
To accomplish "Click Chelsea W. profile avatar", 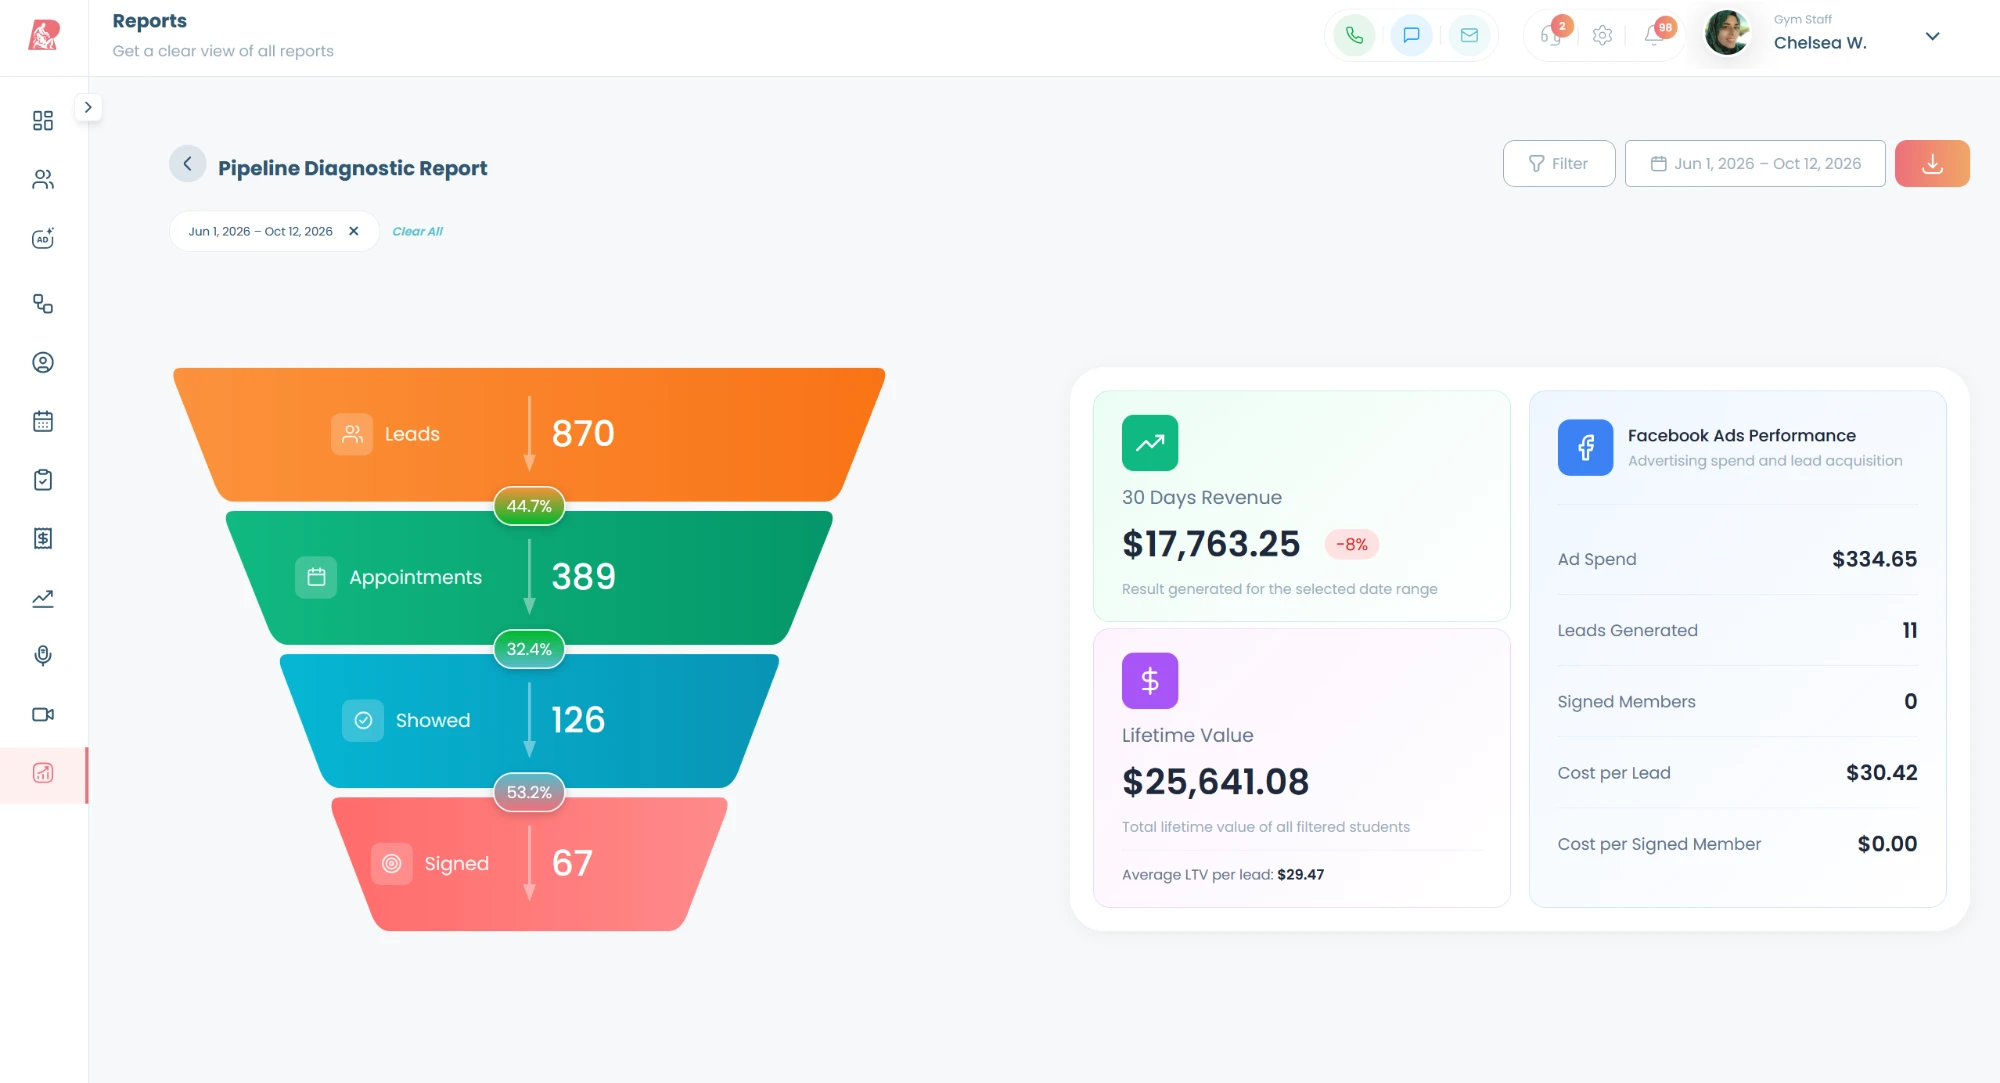I will tap(1727, 34).
